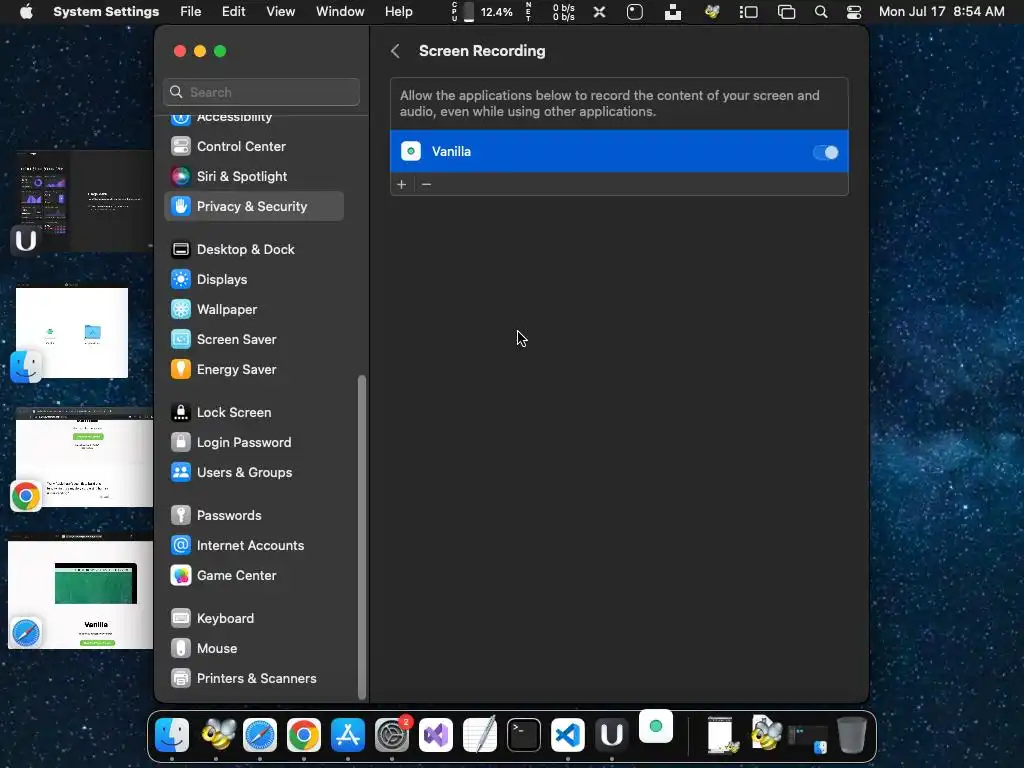
Task: Launch Google Chrome from the Dock
Action: click(304, 735)
